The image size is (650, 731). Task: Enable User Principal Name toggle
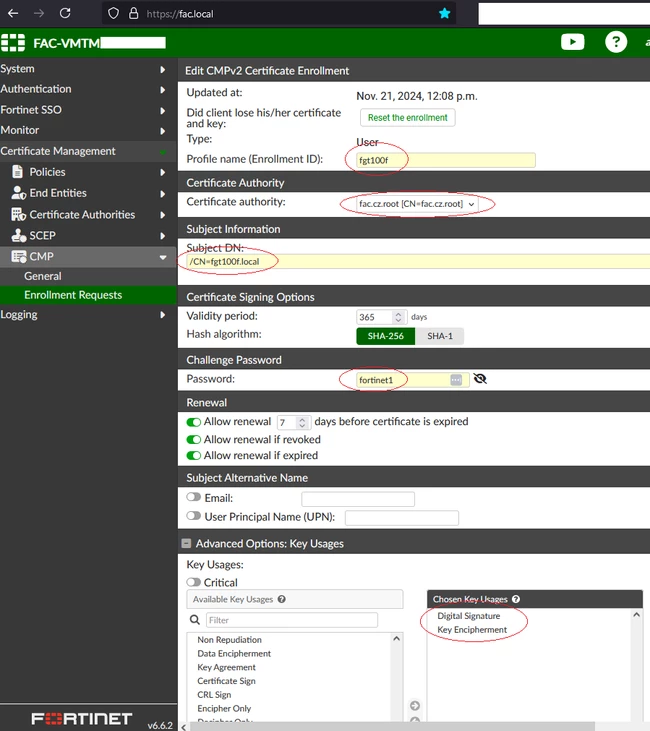pyautogui.click(x=194, y=516)
